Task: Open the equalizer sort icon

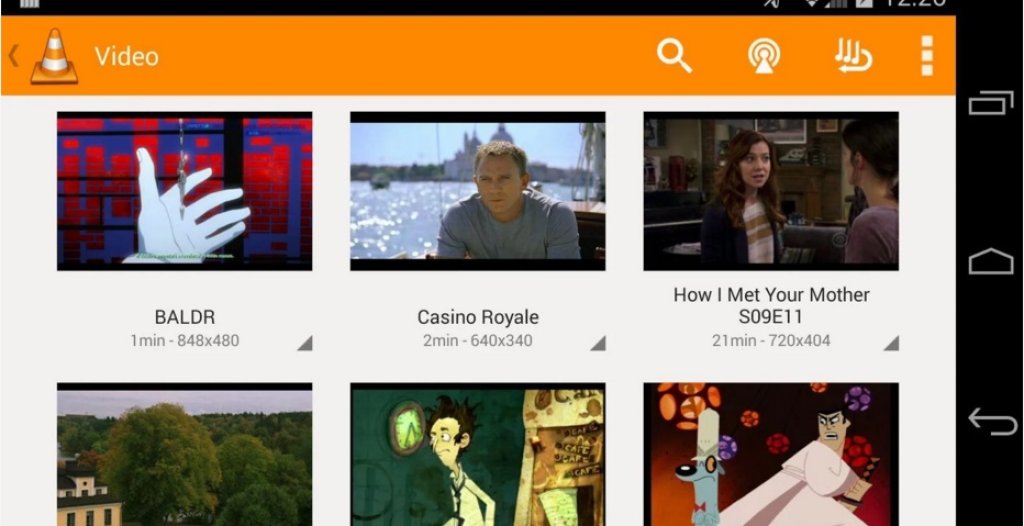Action: [x=854, y=56]
